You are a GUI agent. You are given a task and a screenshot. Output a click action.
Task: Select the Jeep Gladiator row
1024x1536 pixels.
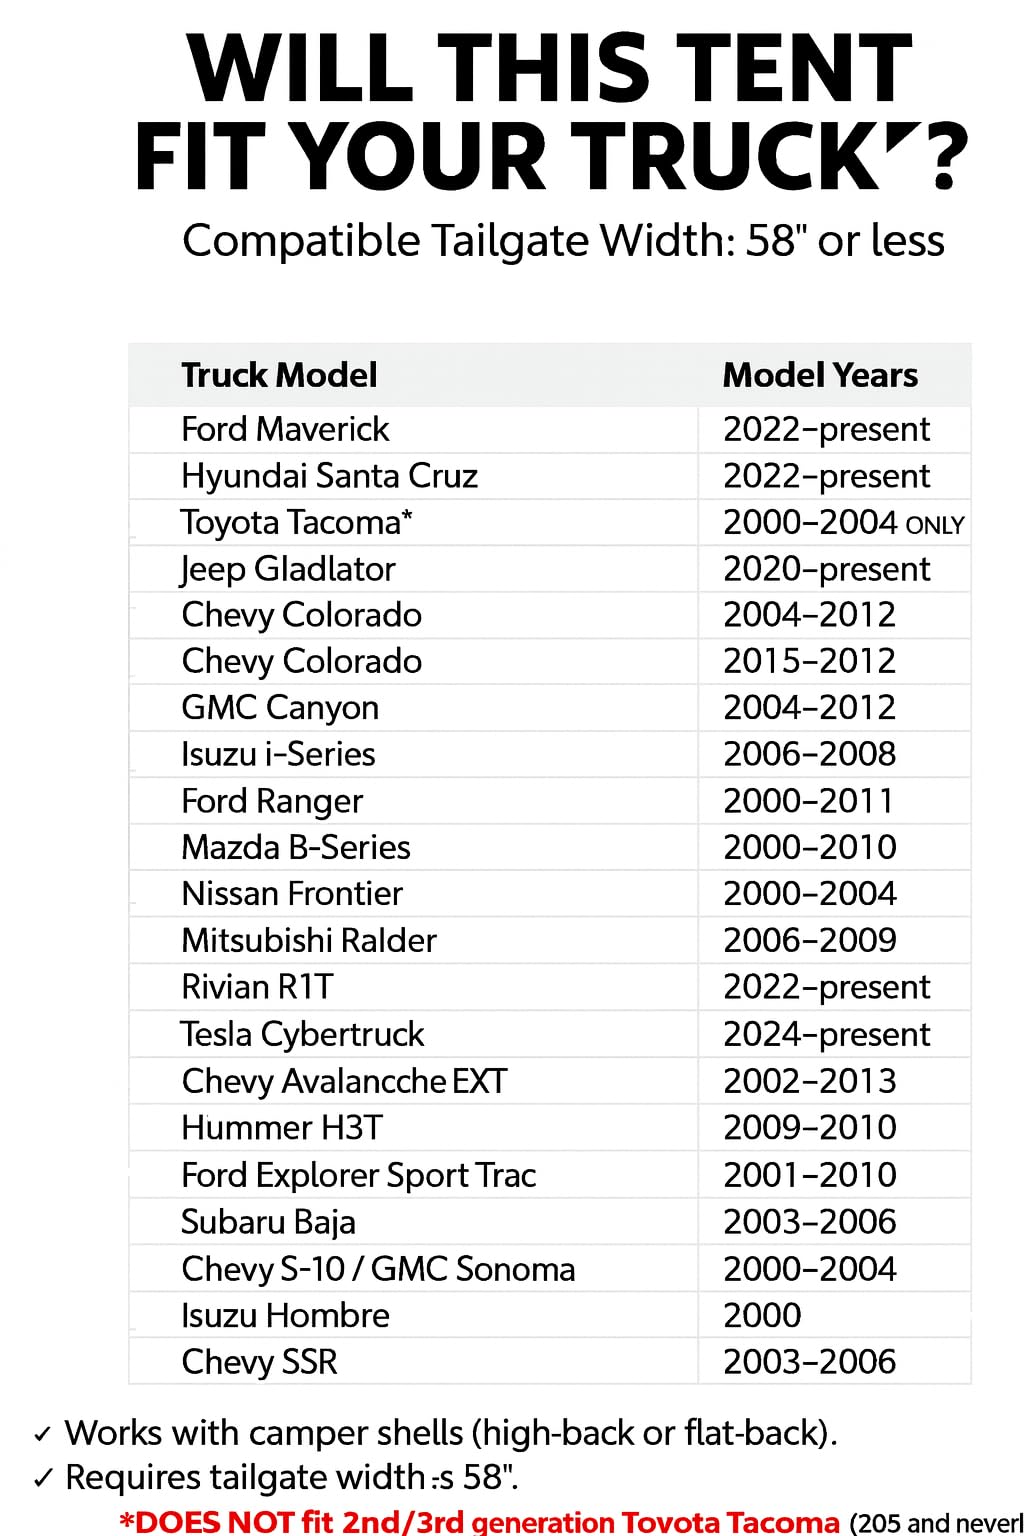point(288,569)
